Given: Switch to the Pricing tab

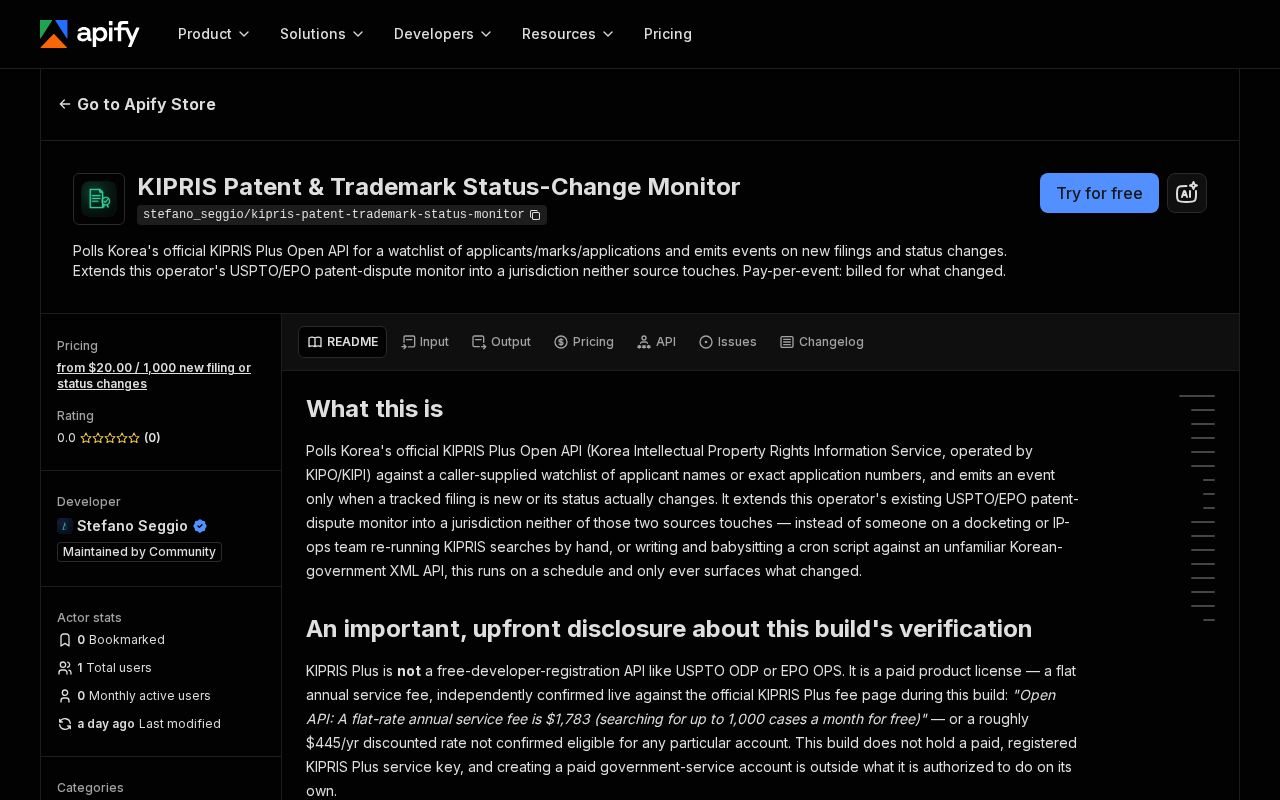Looking at the screenshot, I should tap(584, 342).
